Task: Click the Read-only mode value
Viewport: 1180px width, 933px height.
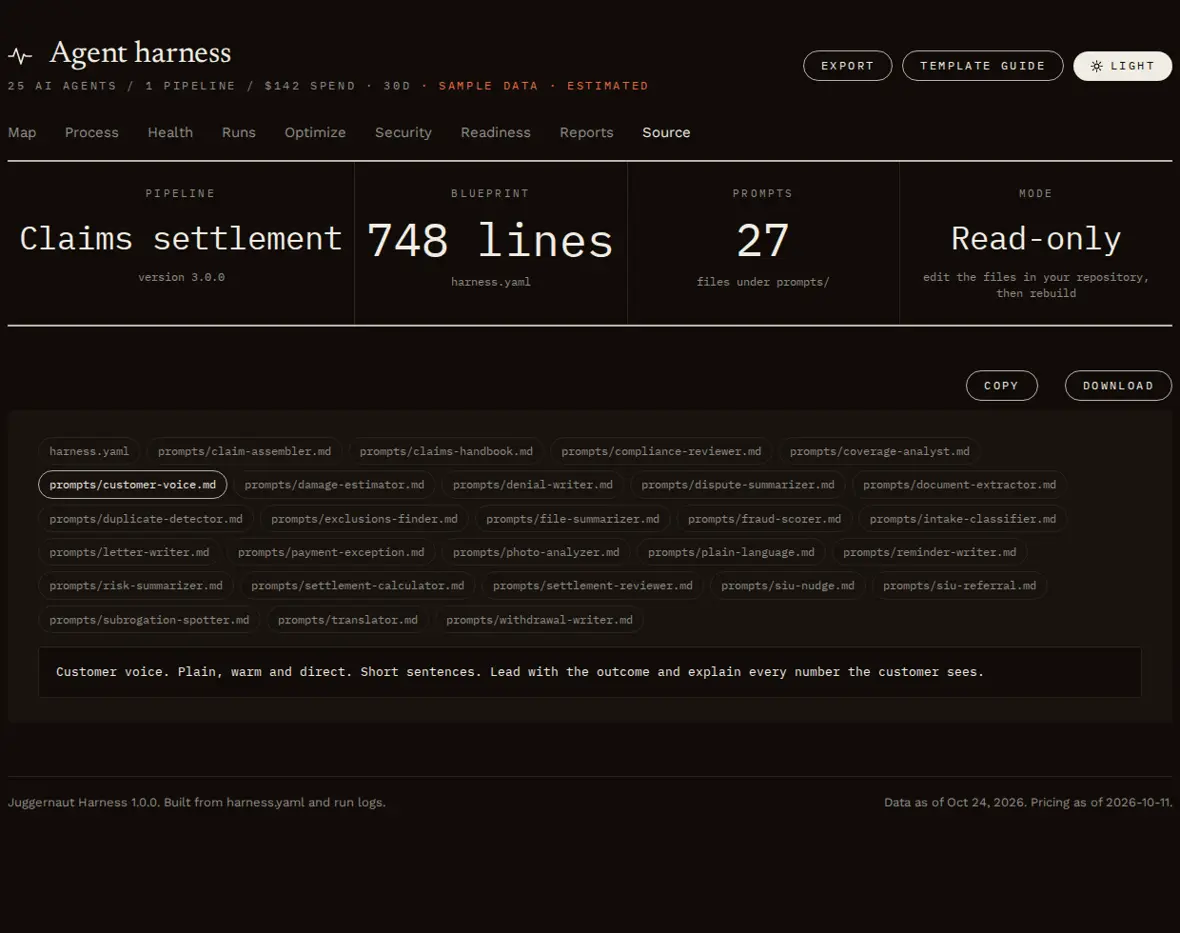Action: pos(1036,239)
